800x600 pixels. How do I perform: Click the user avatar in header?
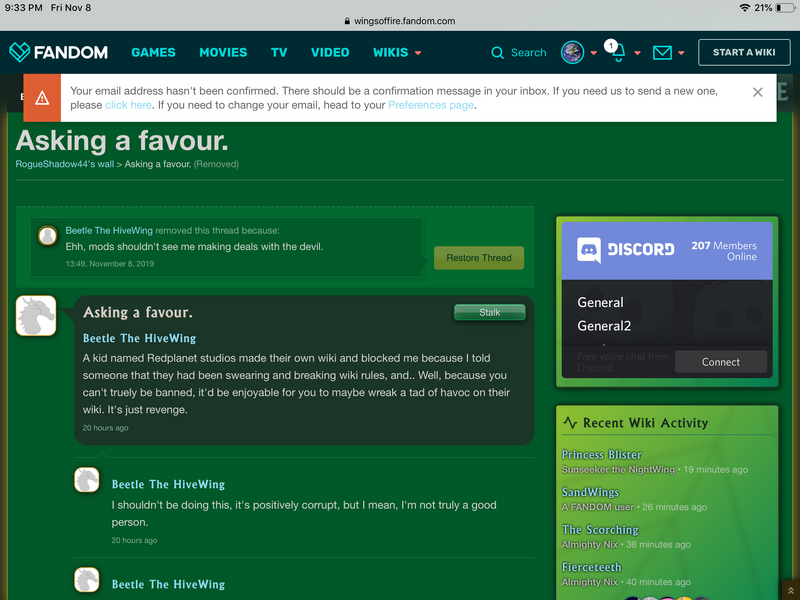point(572,52)
